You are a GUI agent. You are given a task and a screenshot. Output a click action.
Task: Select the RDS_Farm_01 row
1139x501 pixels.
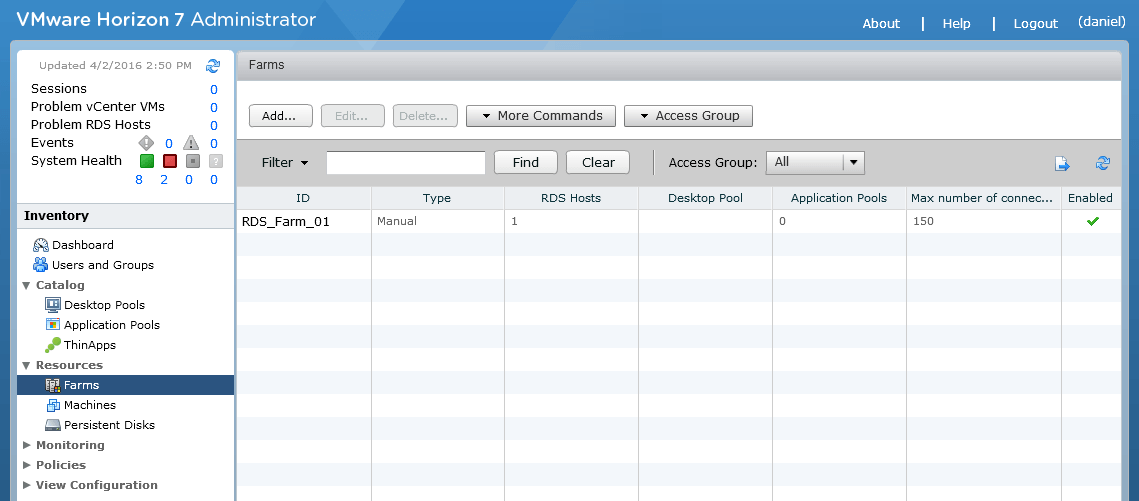678,221
